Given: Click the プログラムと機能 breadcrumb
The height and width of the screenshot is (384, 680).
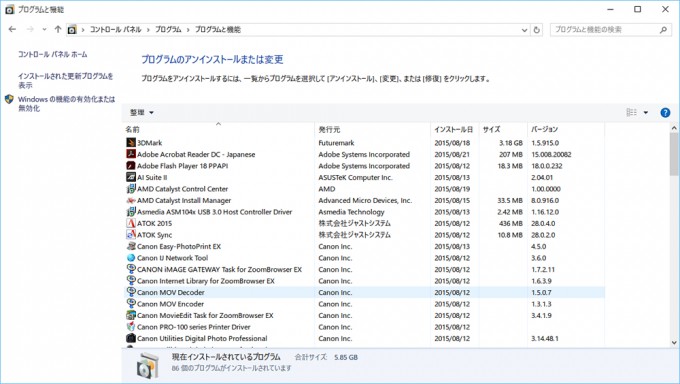Looking at the screenshot, I should click(217, 30).
